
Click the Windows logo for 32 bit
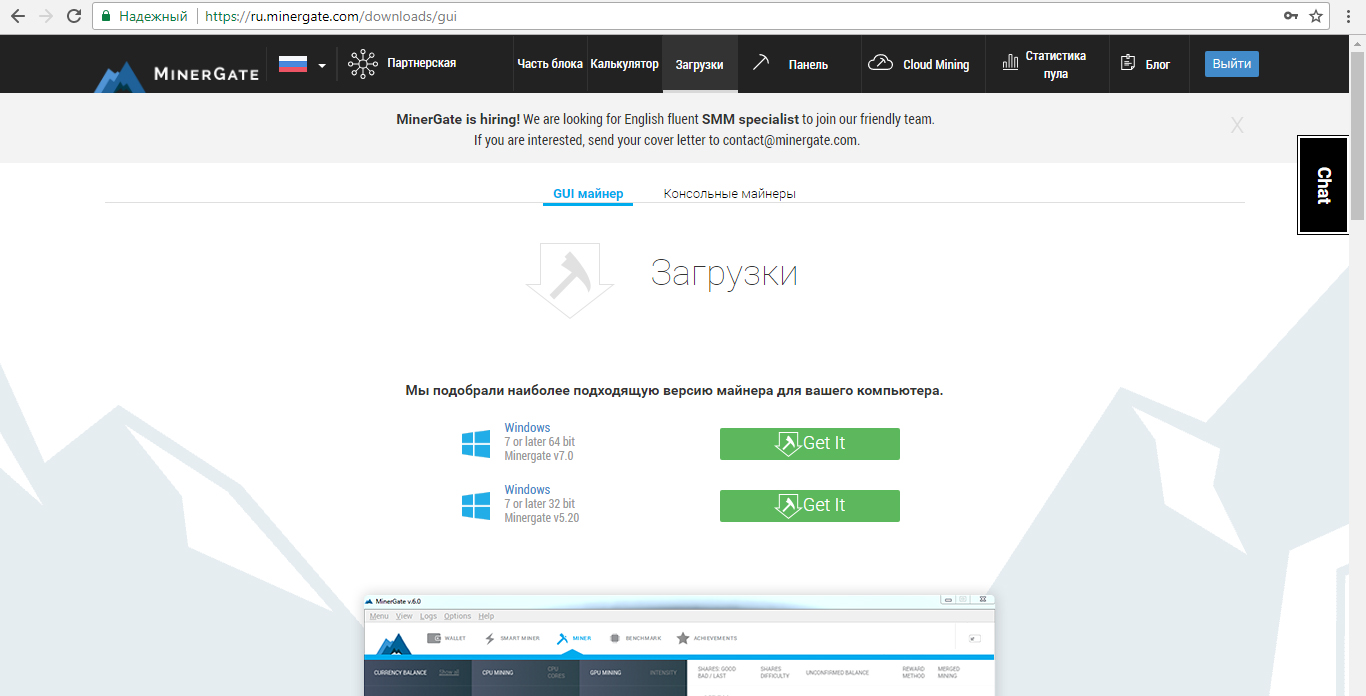click(x=476, y=505)
